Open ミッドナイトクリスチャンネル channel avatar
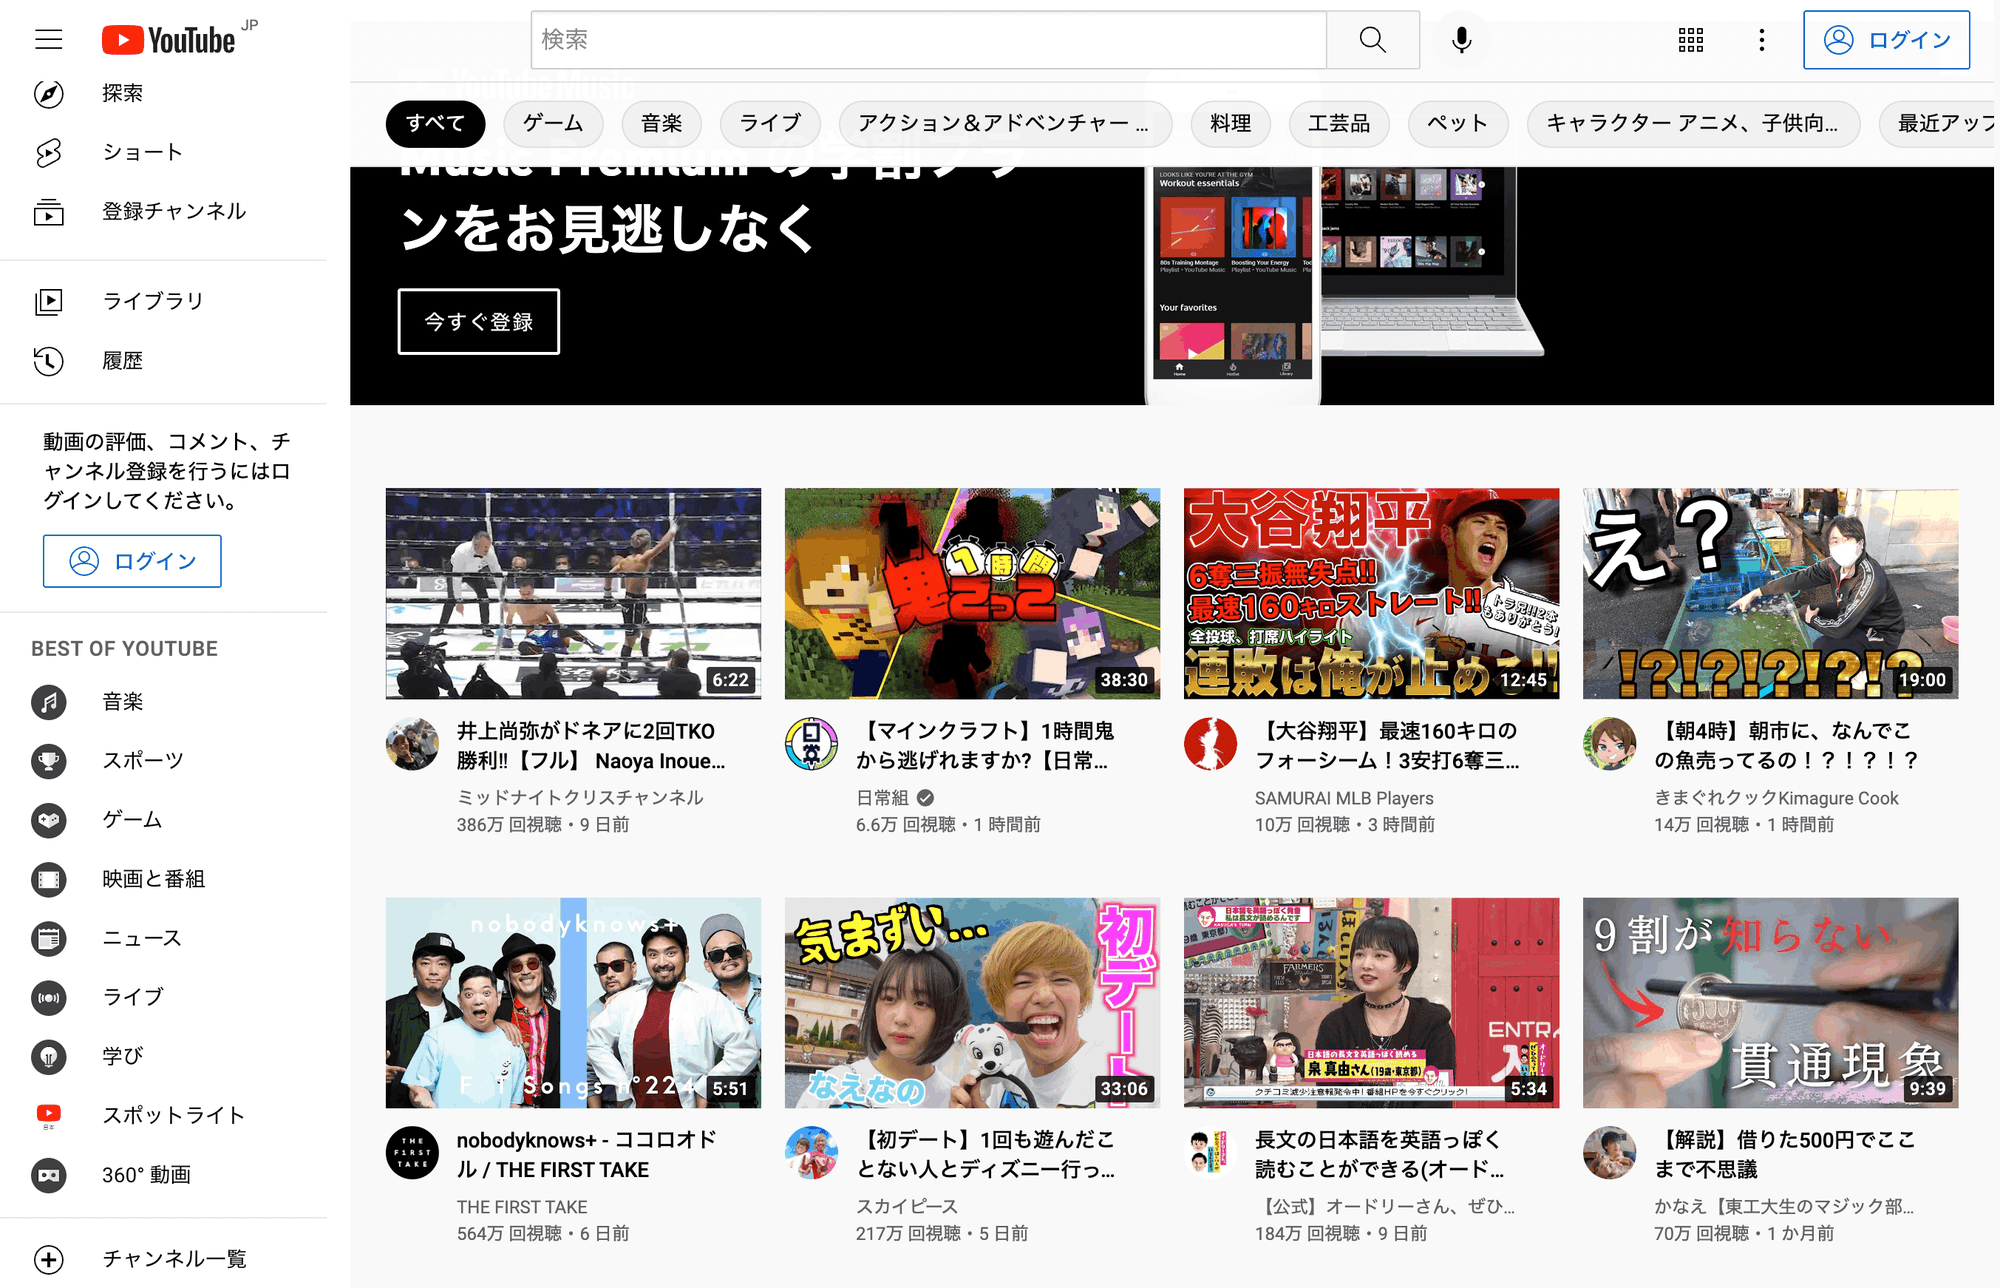Viewport: 2000px width, 1288px height. (412, 744)
